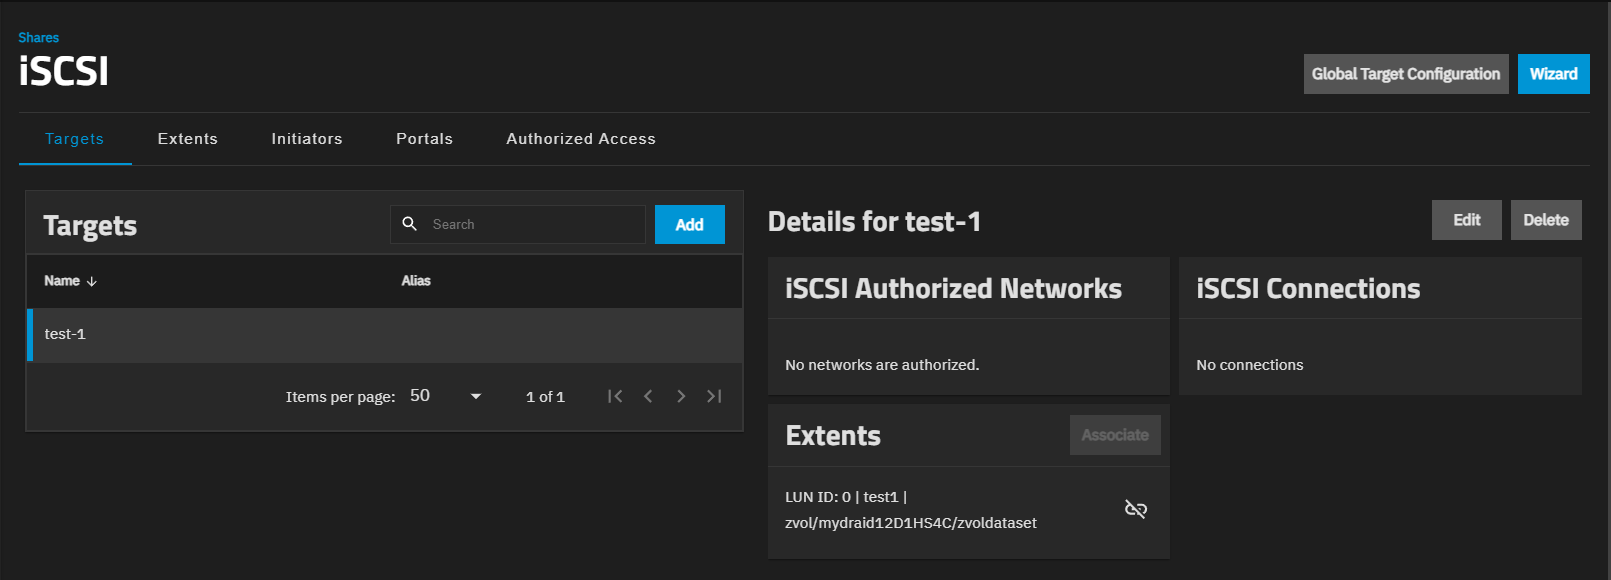Switch to the Extents tab

pyautogui.click(x=187, y=139)
